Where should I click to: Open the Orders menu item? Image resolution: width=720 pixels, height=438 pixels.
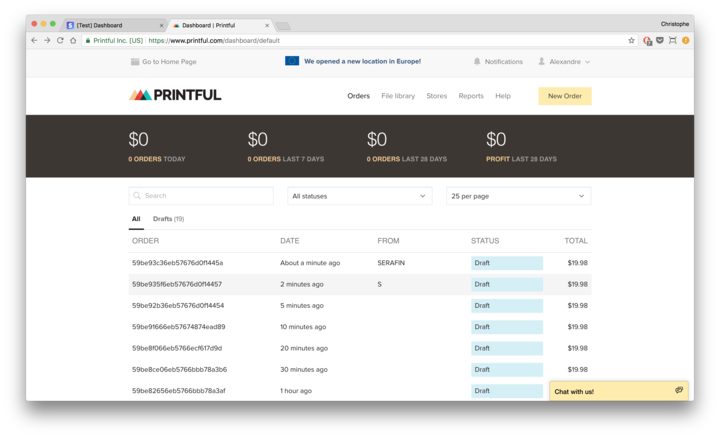(x=358, y=96)
